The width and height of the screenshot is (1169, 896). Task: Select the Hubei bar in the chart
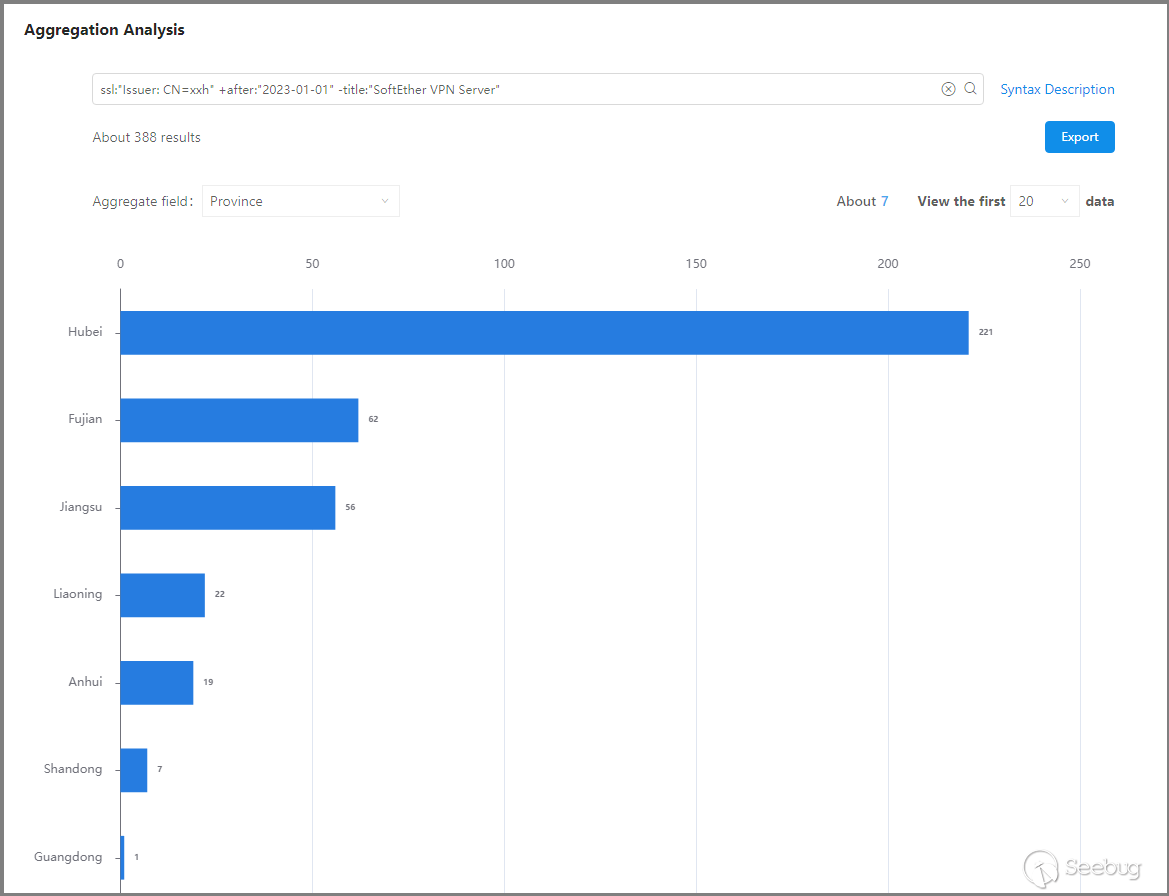tap(544, 333)
